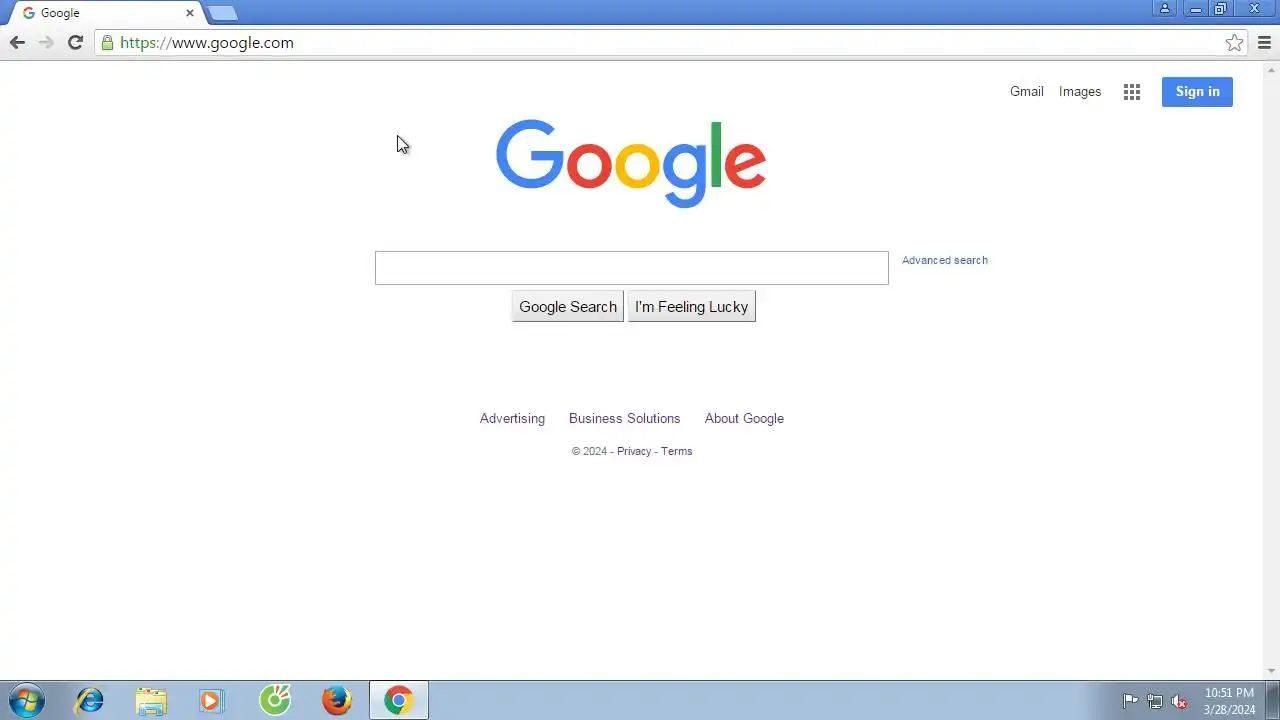Reload the current Google page
This screenshot has height=720, width=1280.
coord(75,42)
